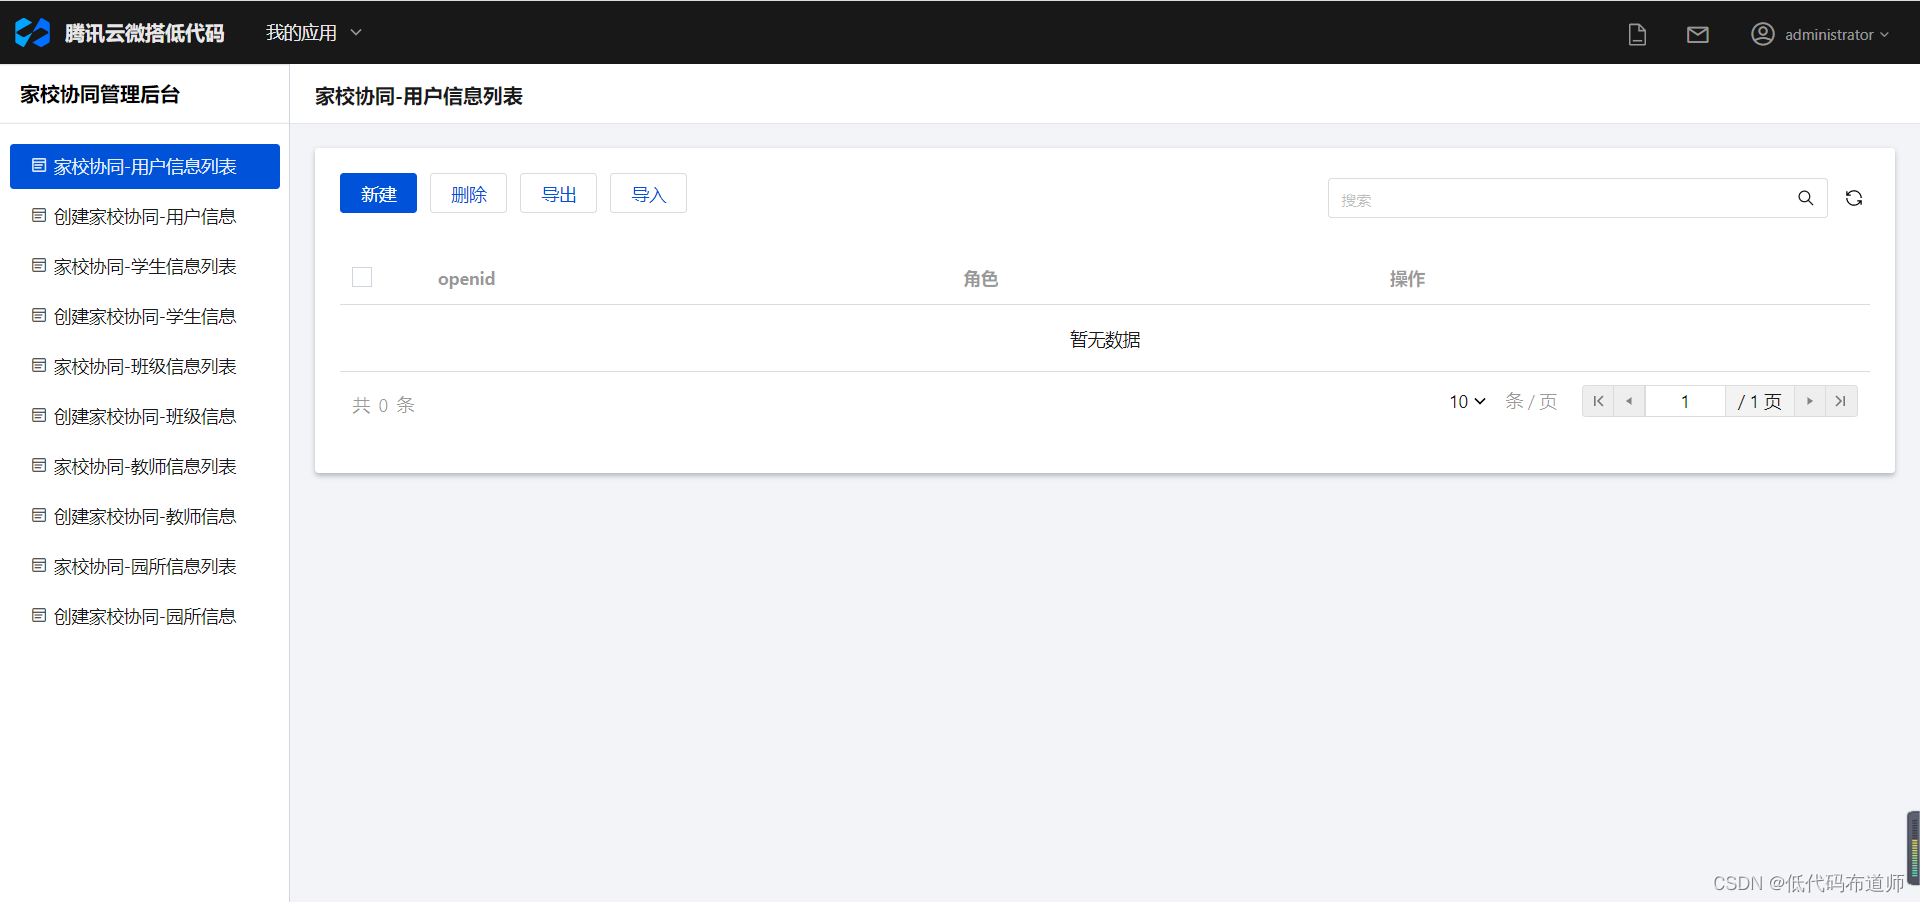Click icon beside 家校协同-用户信息列表 menu item
This screenshot has height=902, width=1920.
[39, 165]
